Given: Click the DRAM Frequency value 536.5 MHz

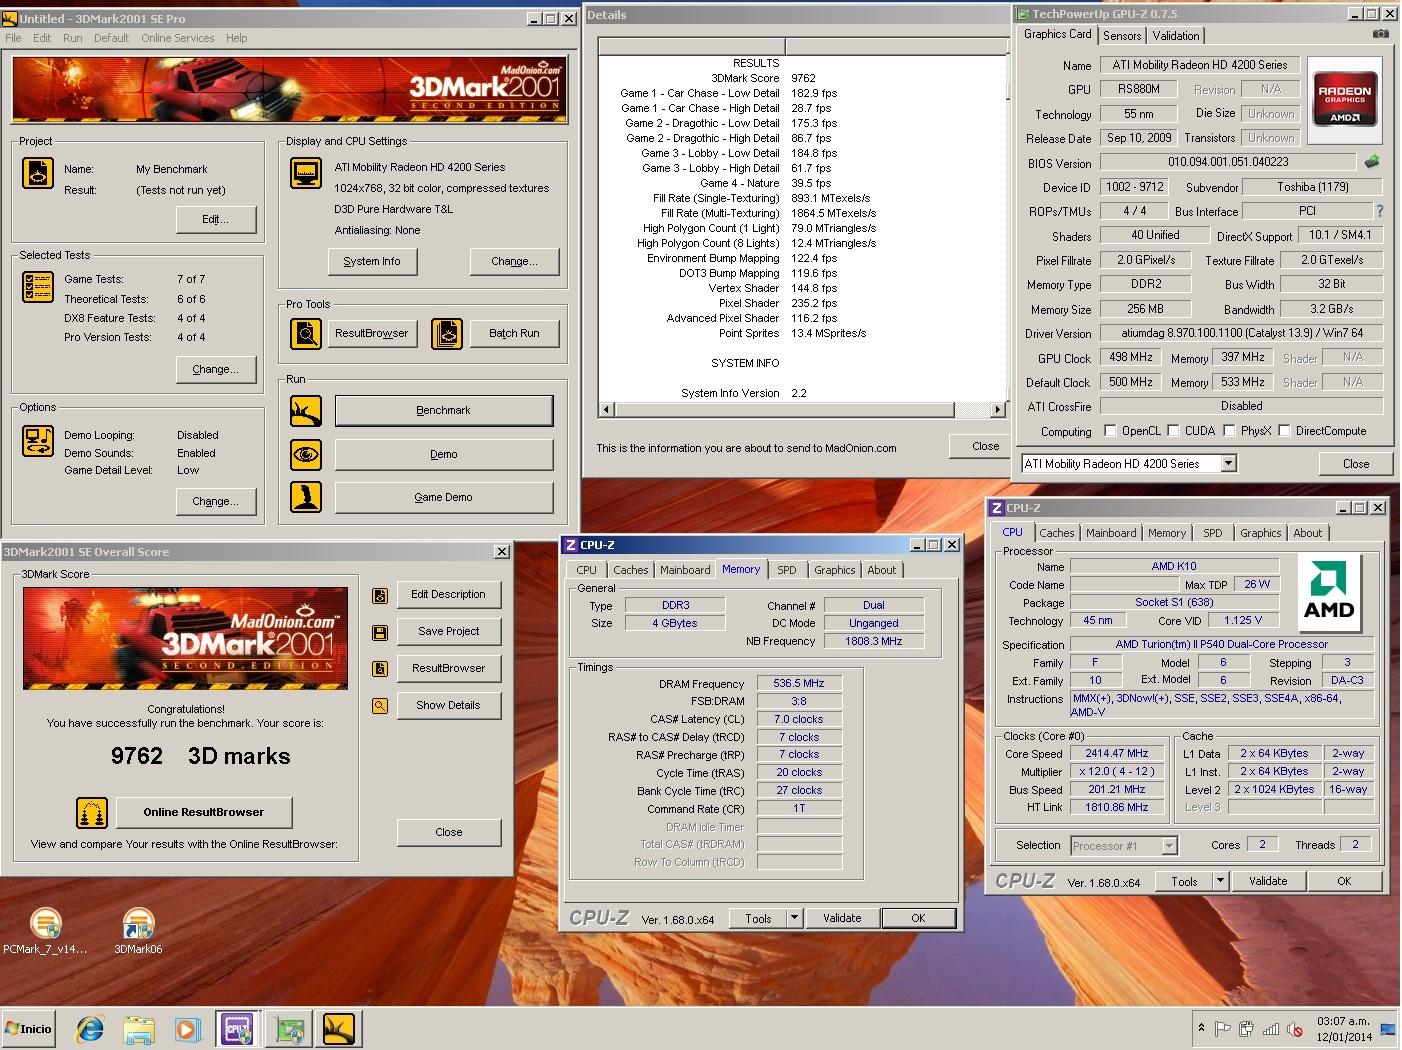Looking at the screenshot, I should pos(799,684).
